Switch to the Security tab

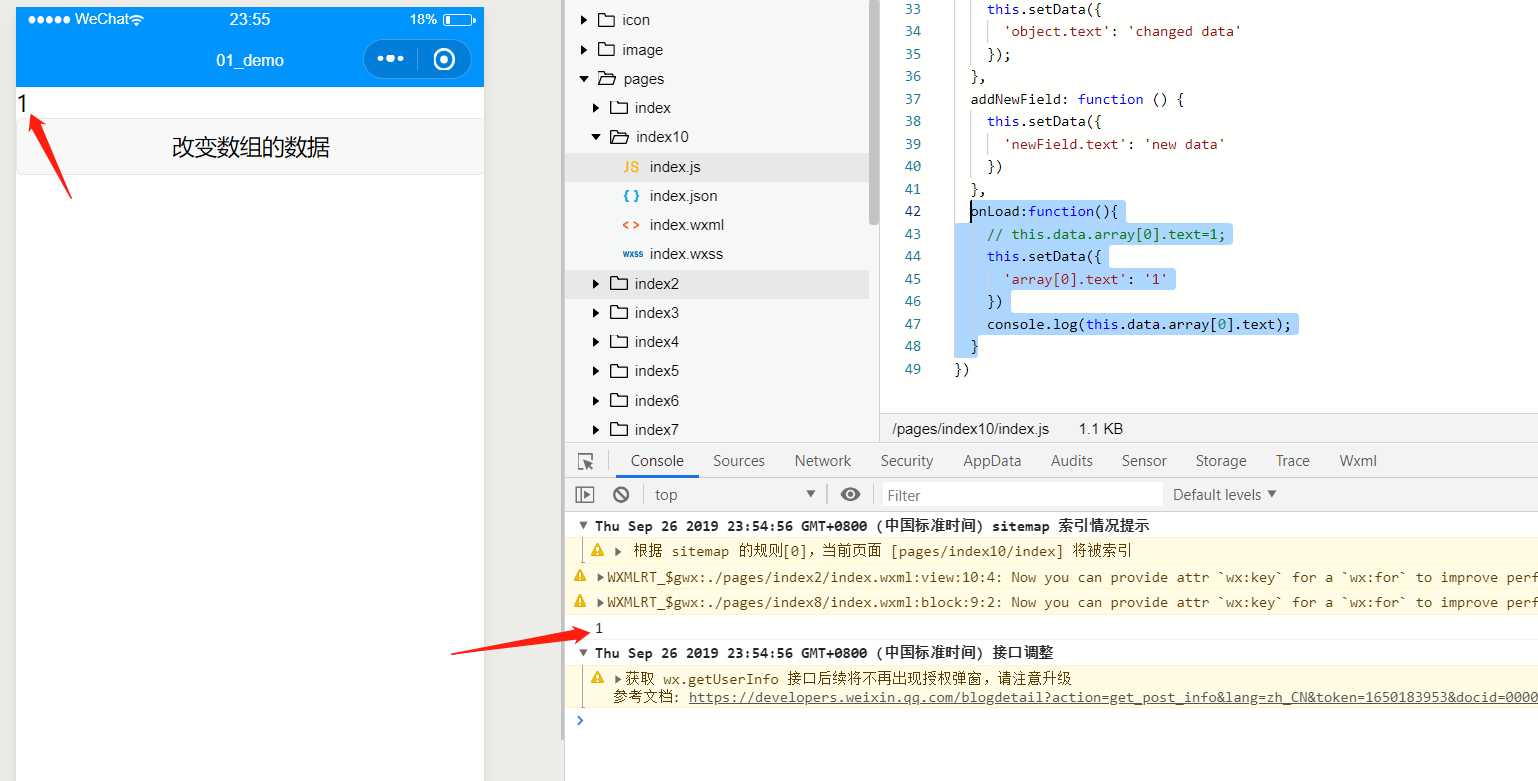click(907, 461)
